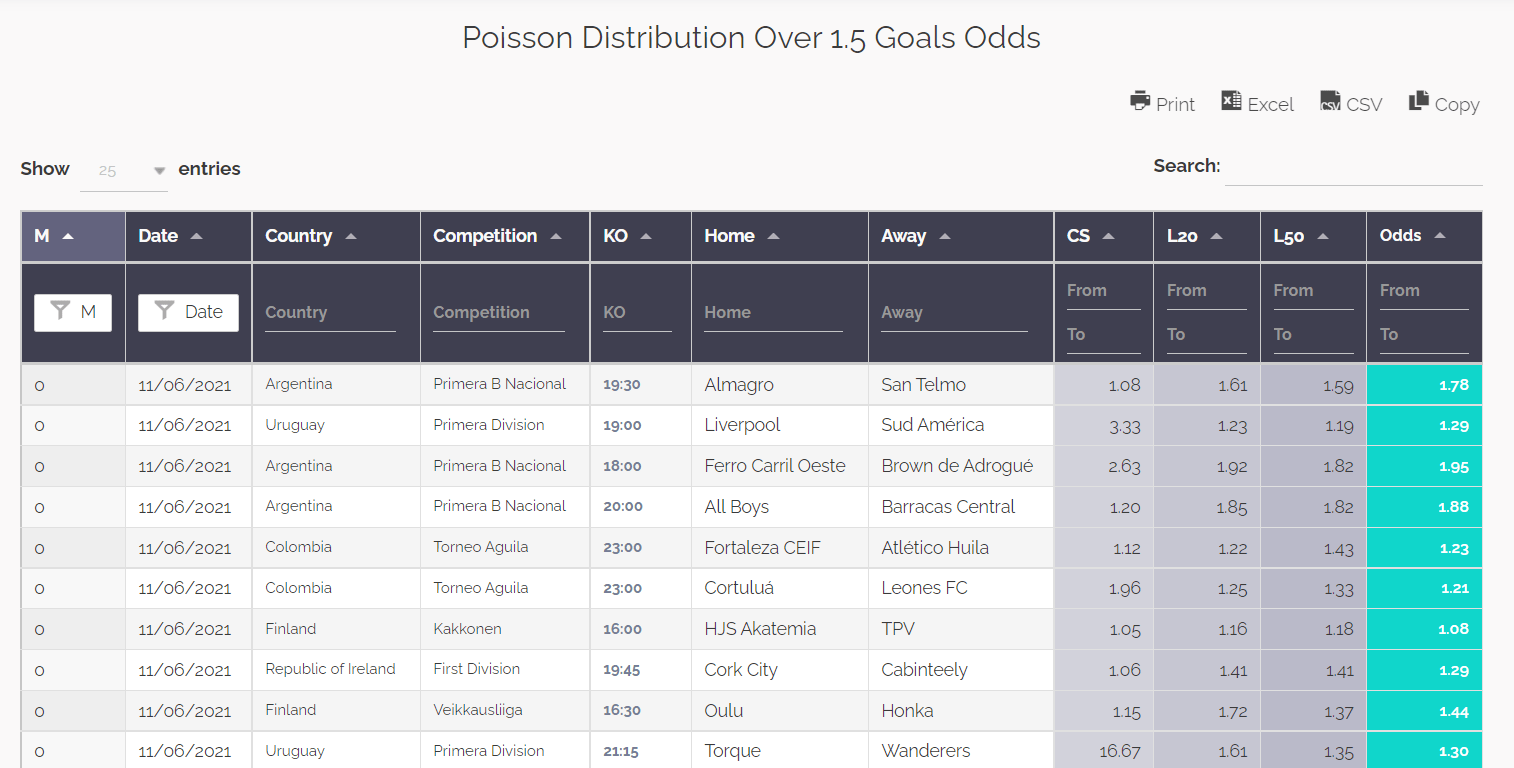
Task: Click the L20 From filter field
Action: [x=1207, y=291]
